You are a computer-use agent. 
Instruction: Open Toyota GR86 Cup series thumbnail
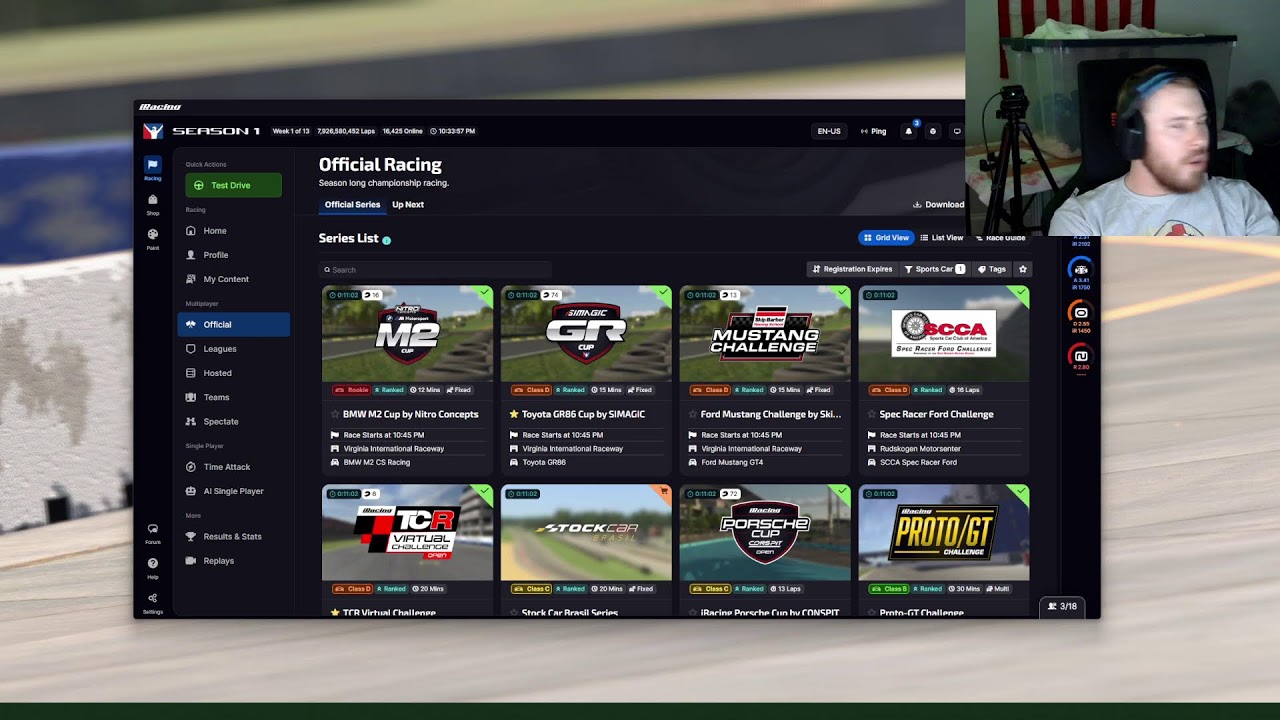click(x=586, y=334)
